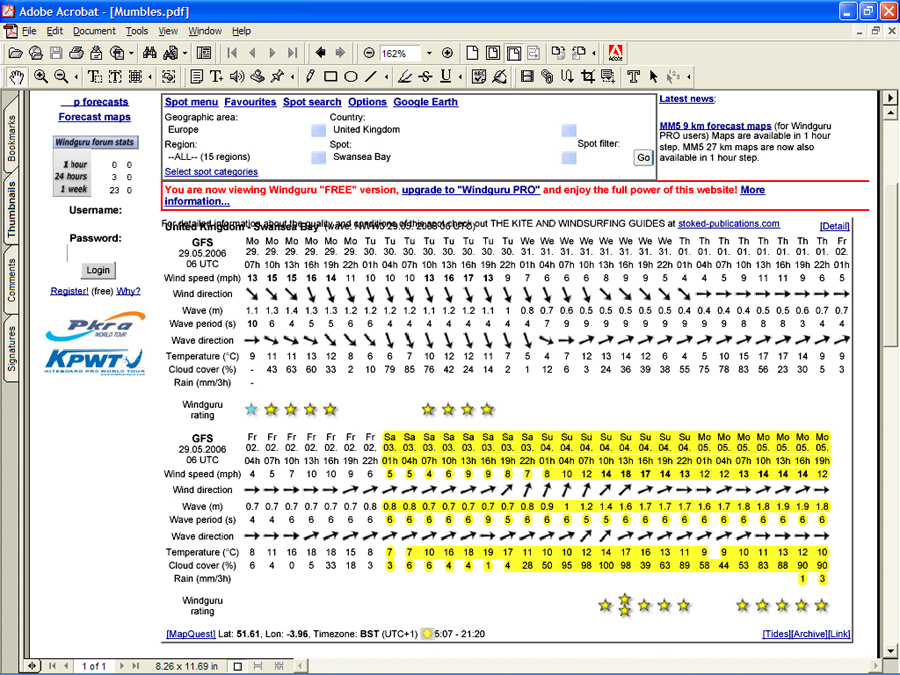Select the Spell Check ABC icon
This screenshot has height=675, width=900.
tap(479, 76)
